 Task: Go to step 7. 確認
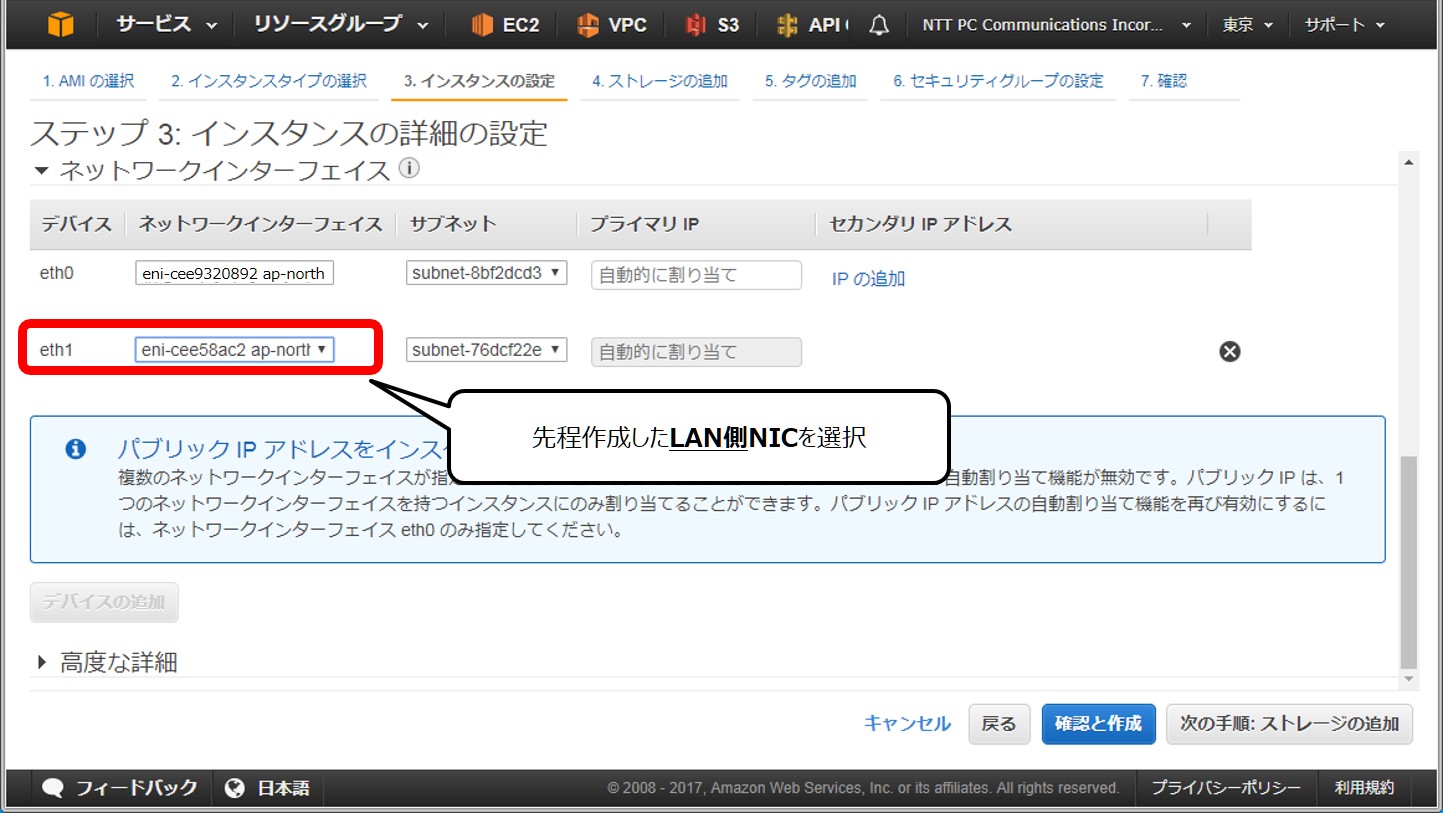click(x=1164, y=81)
